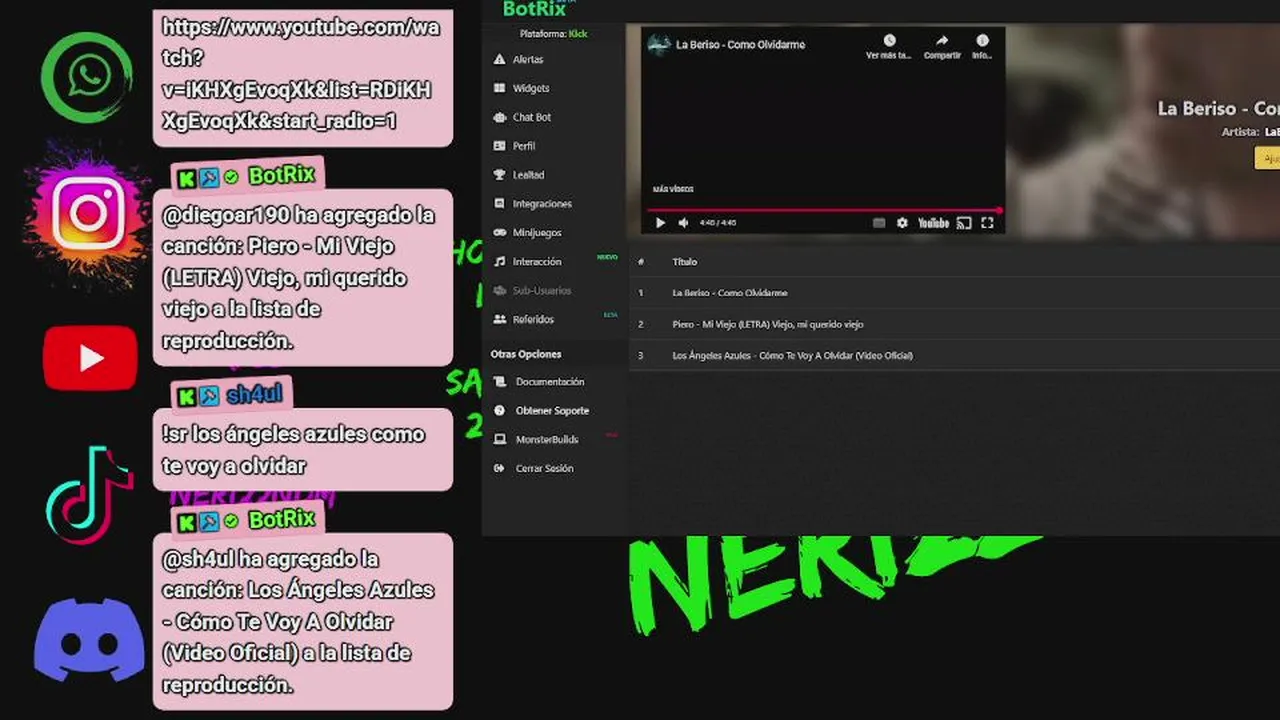
Task: Click the 4:40 / 4:40 time display
Action: point(718,223)
